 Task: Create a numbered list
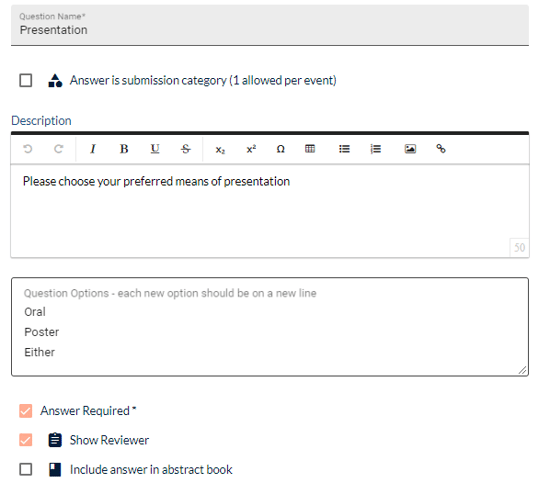375,149
